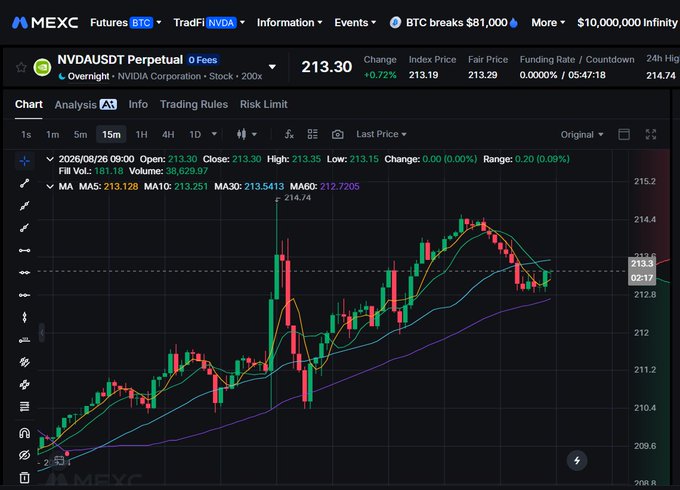Collapse the OHLC data legend chevron
The height and width of the screenshot is (490, 680).
click(x=50, y=159)
